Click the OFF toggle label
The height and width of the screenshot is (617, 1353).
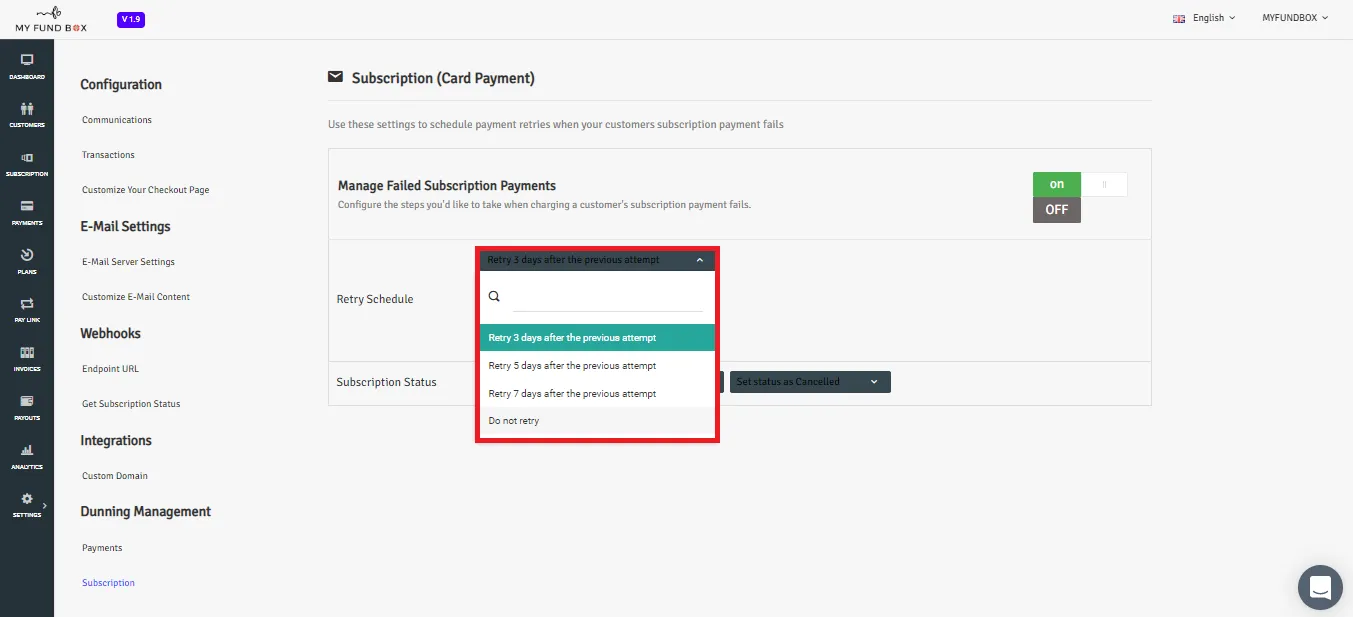tap(1057, 210)
